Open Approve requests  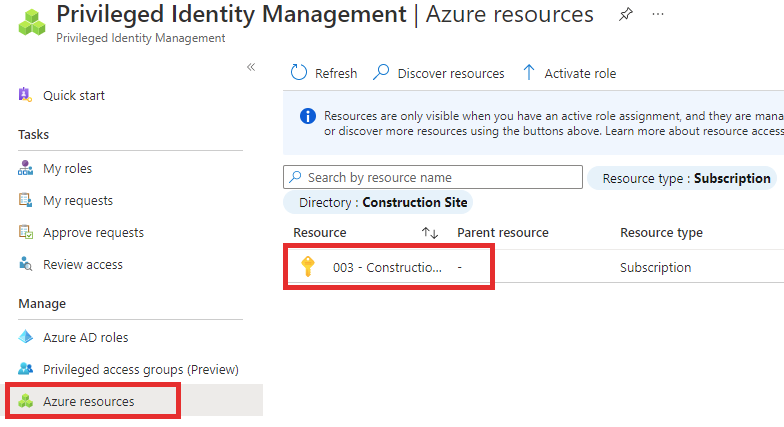[94, 232]
